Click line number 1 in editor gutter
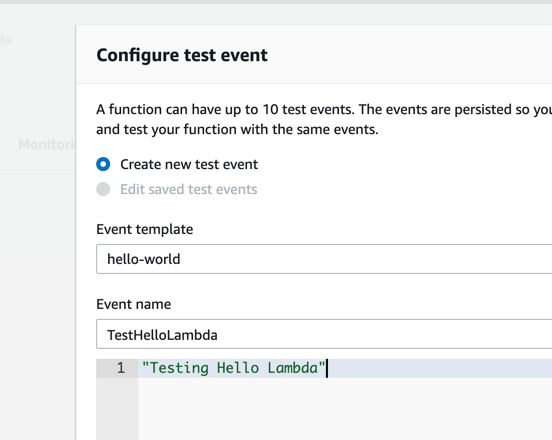Screen dimensions: 552x440 click(x=121, y=368)
